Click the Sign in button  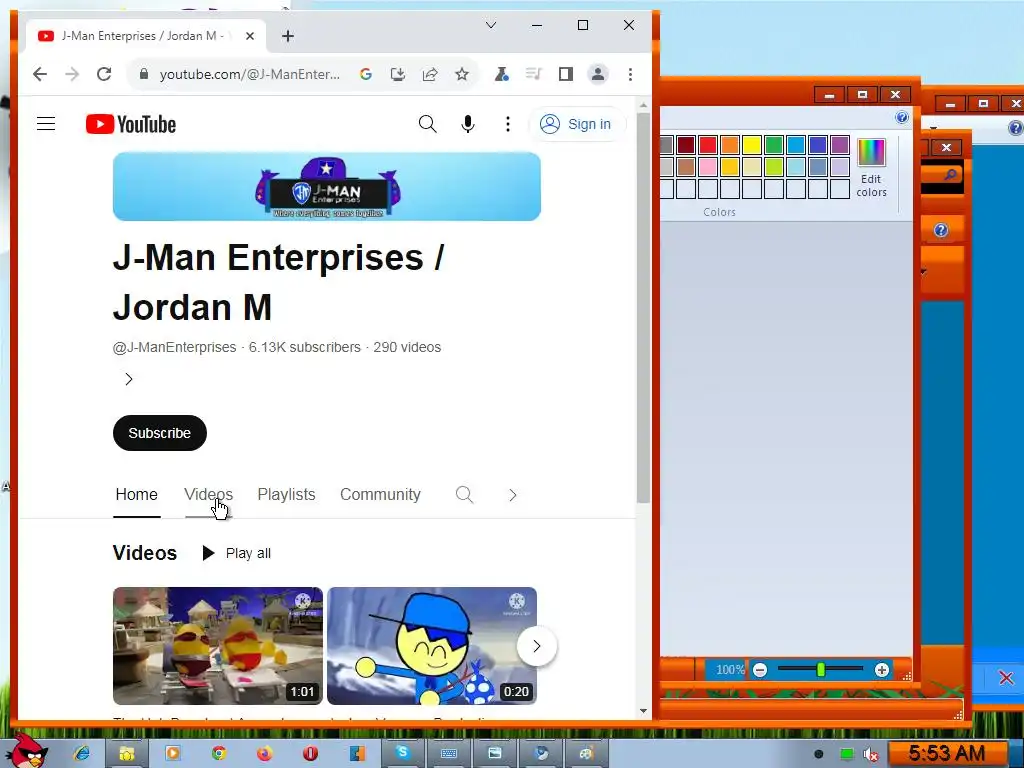coord(576,124)
